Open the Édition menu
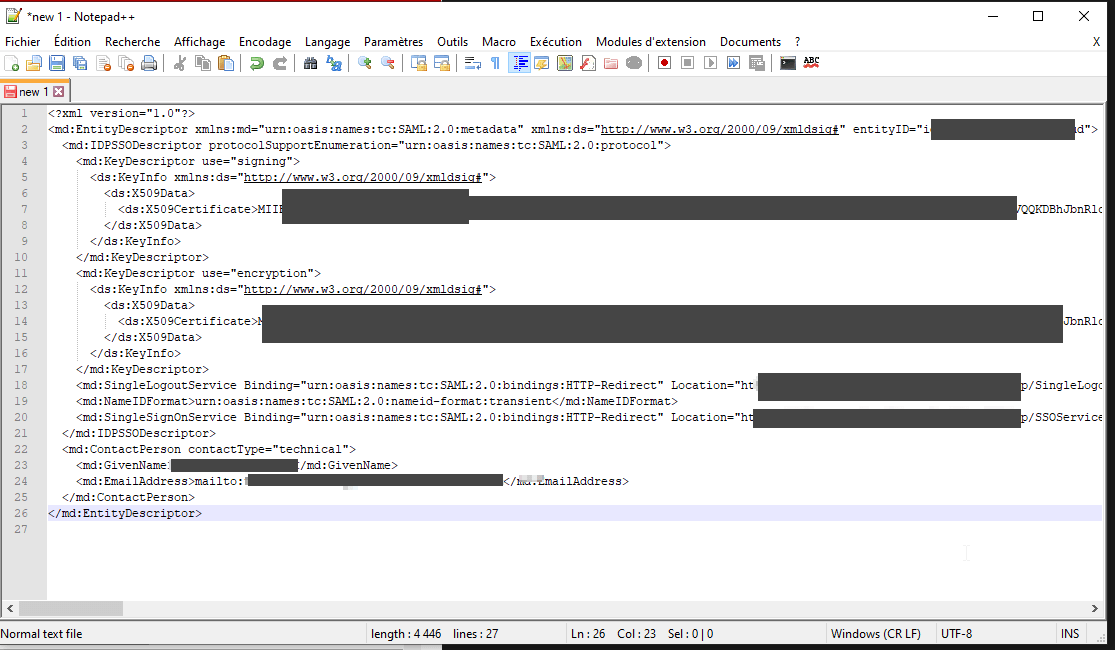 (73, 42)
